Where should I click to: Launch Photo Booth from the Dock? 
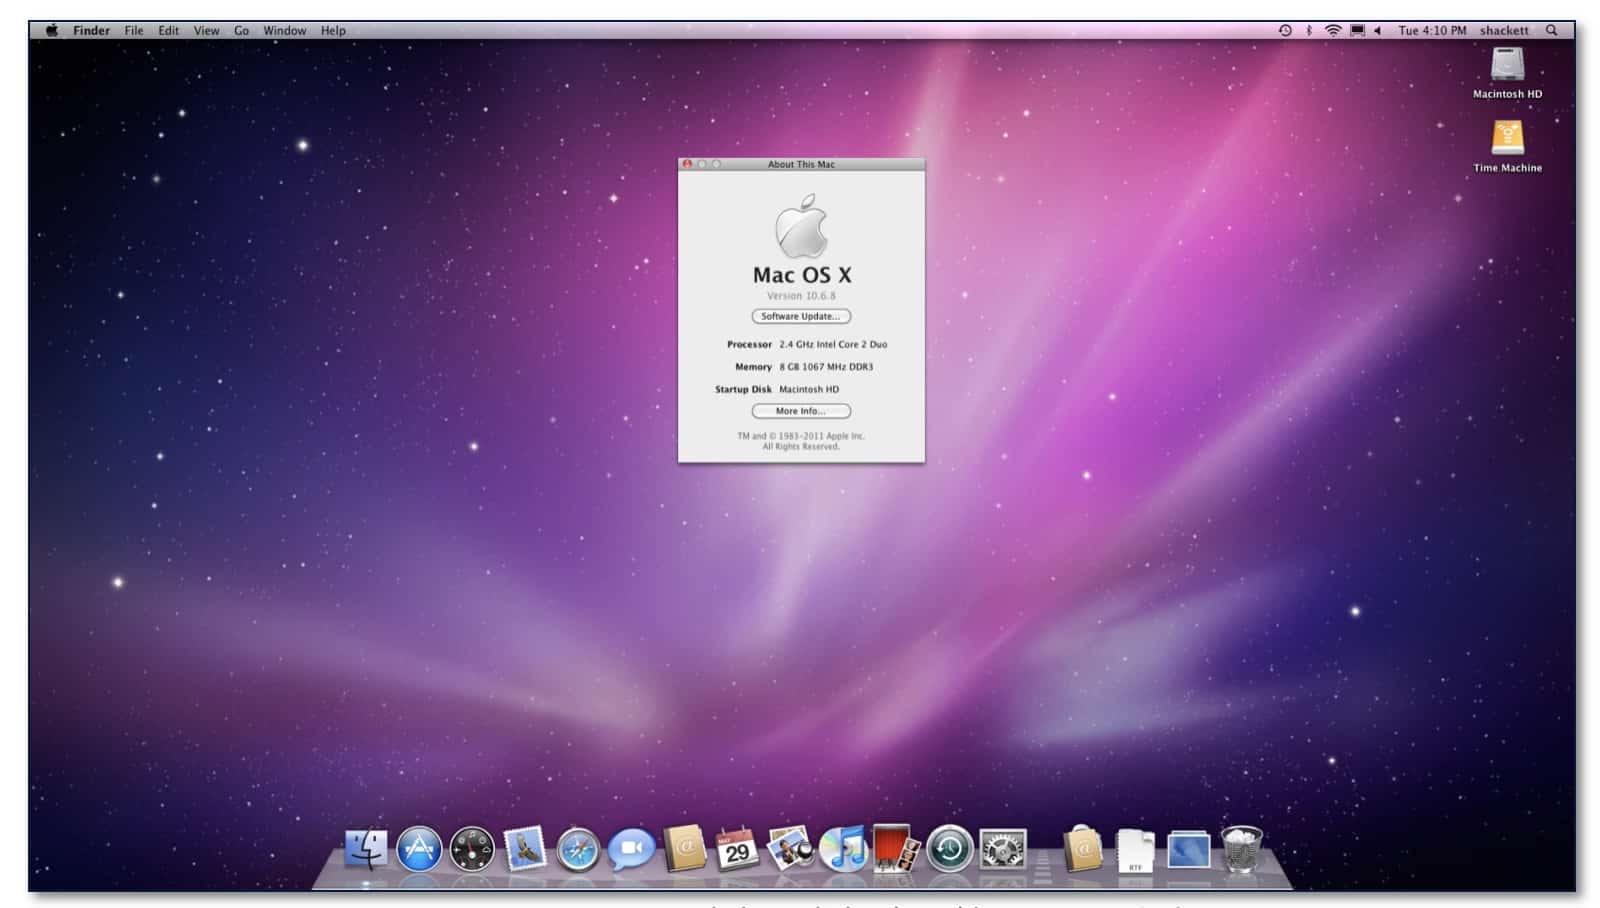(x=896, y=849)
